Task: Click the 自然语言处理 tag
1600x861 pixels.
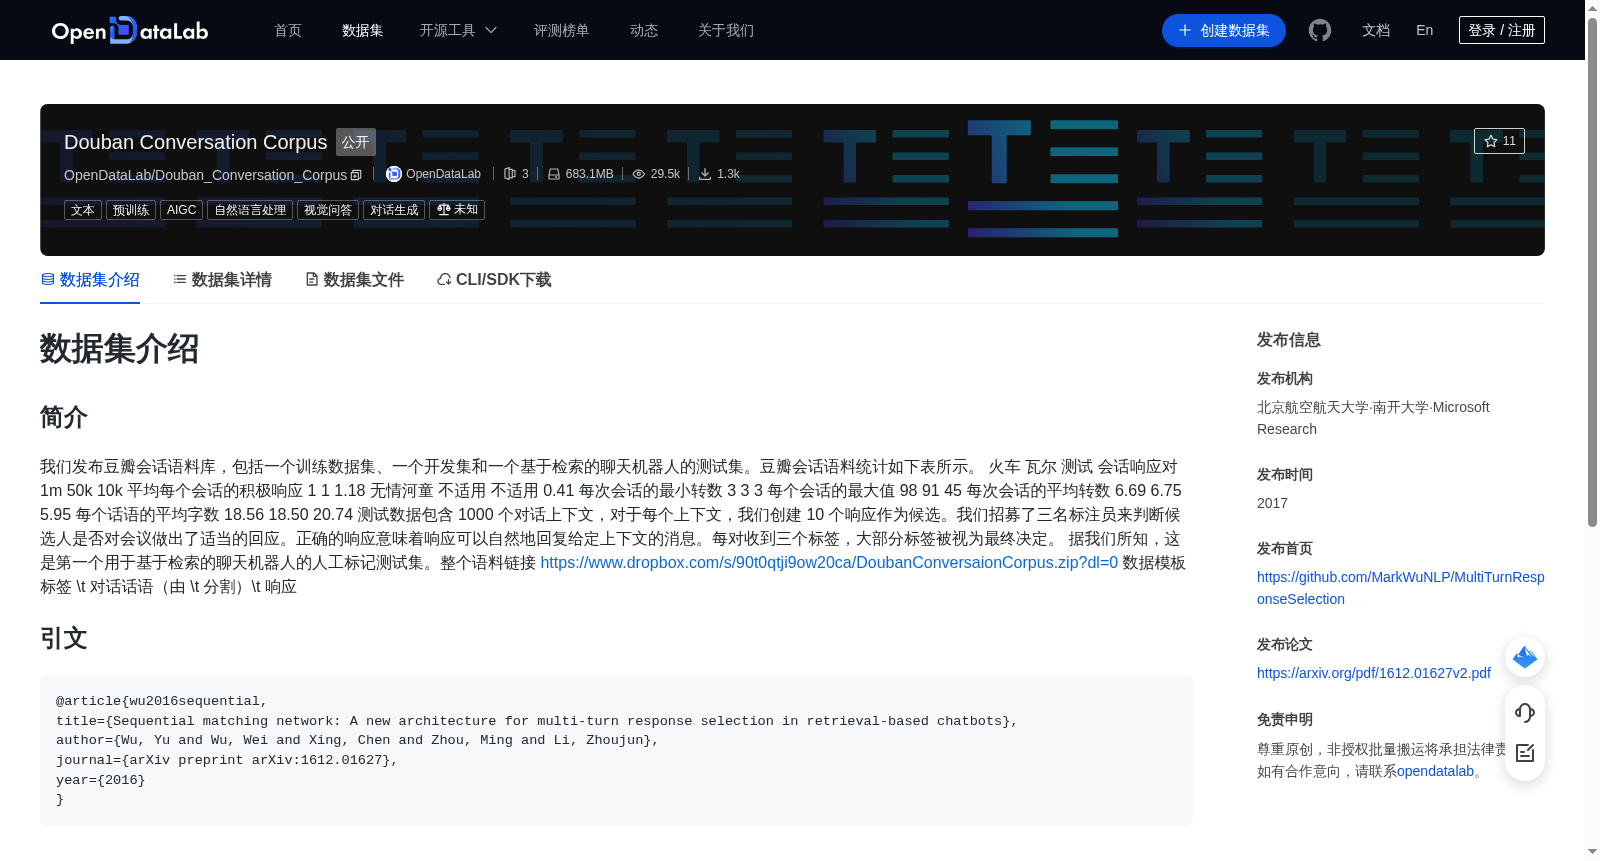Action: [250, 210]
